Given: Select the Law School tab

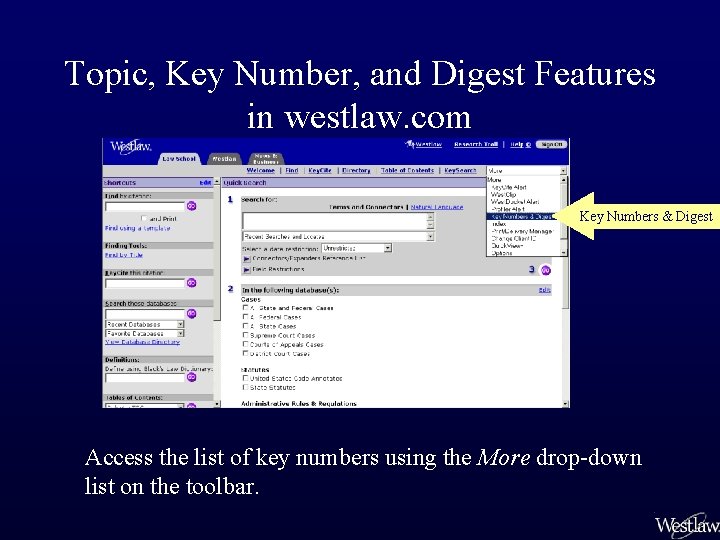Looking at the screenshot, I should 179,158.
